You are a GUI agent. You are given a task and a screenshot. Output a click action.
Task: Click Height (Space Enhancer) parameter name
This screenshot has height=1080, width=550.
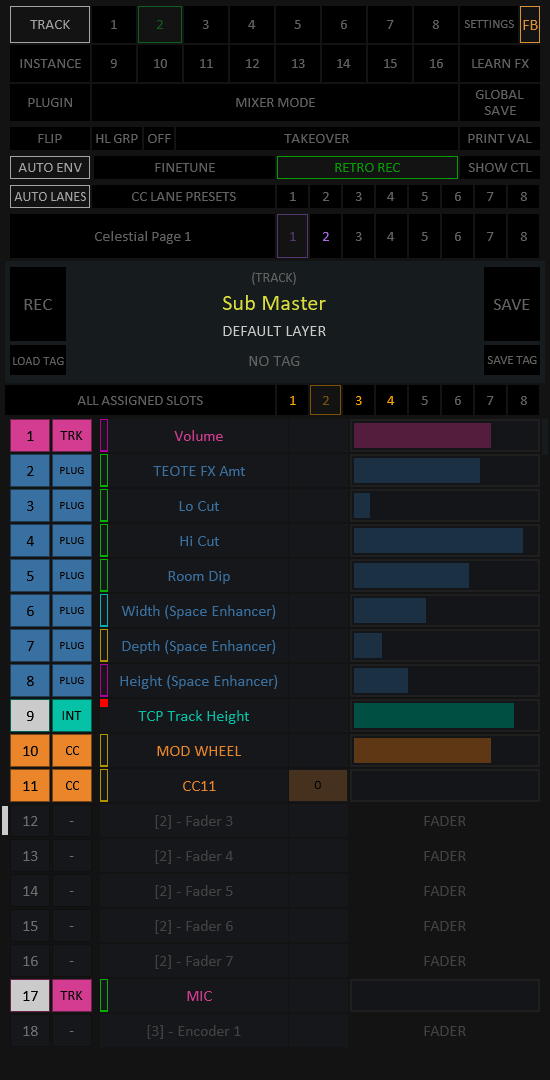point(199,681)
